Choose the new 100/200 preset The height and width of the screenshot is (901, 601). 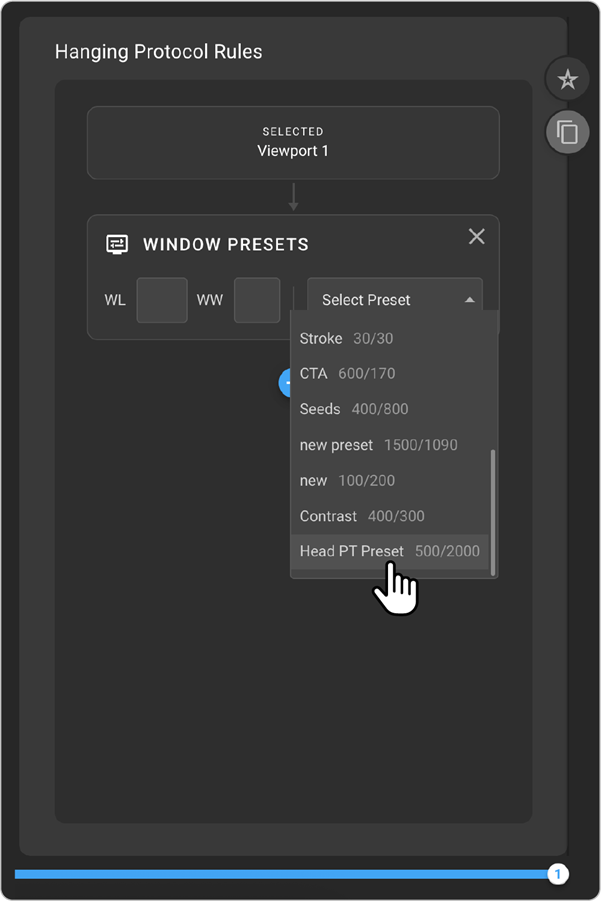347,481
